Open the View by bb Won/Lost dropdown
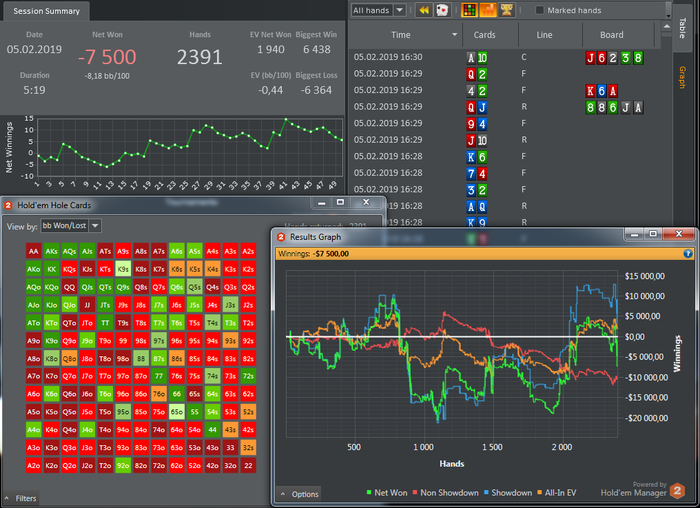Image resolution: width=700 pixels, height=508 pixels. pyautogui.click(x=71, y=226)
